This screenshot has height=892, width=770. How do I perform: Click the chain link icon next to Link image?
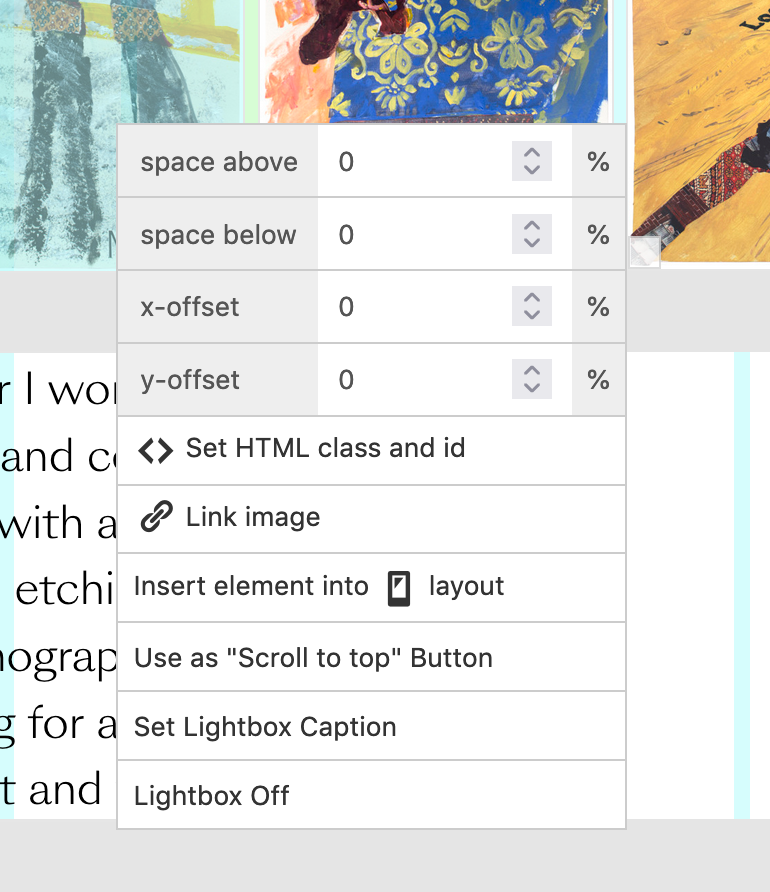(x=157, y=517)
